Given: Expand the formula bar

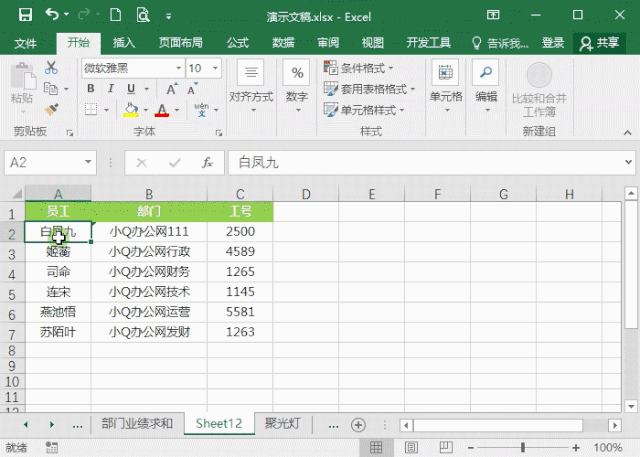Looking at the screenshot, I should [x=628, y=162].
